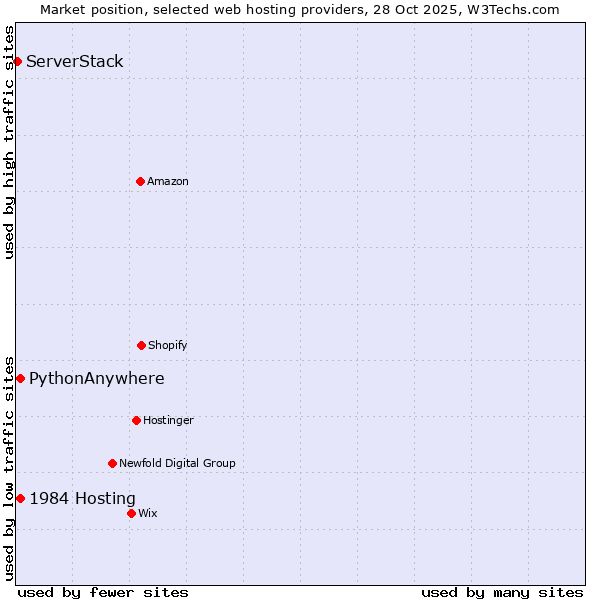Image resolution: width=600 pixels, height=600 pixels.
Task: Click the Wix data point diamond
Action: (131, 513)
